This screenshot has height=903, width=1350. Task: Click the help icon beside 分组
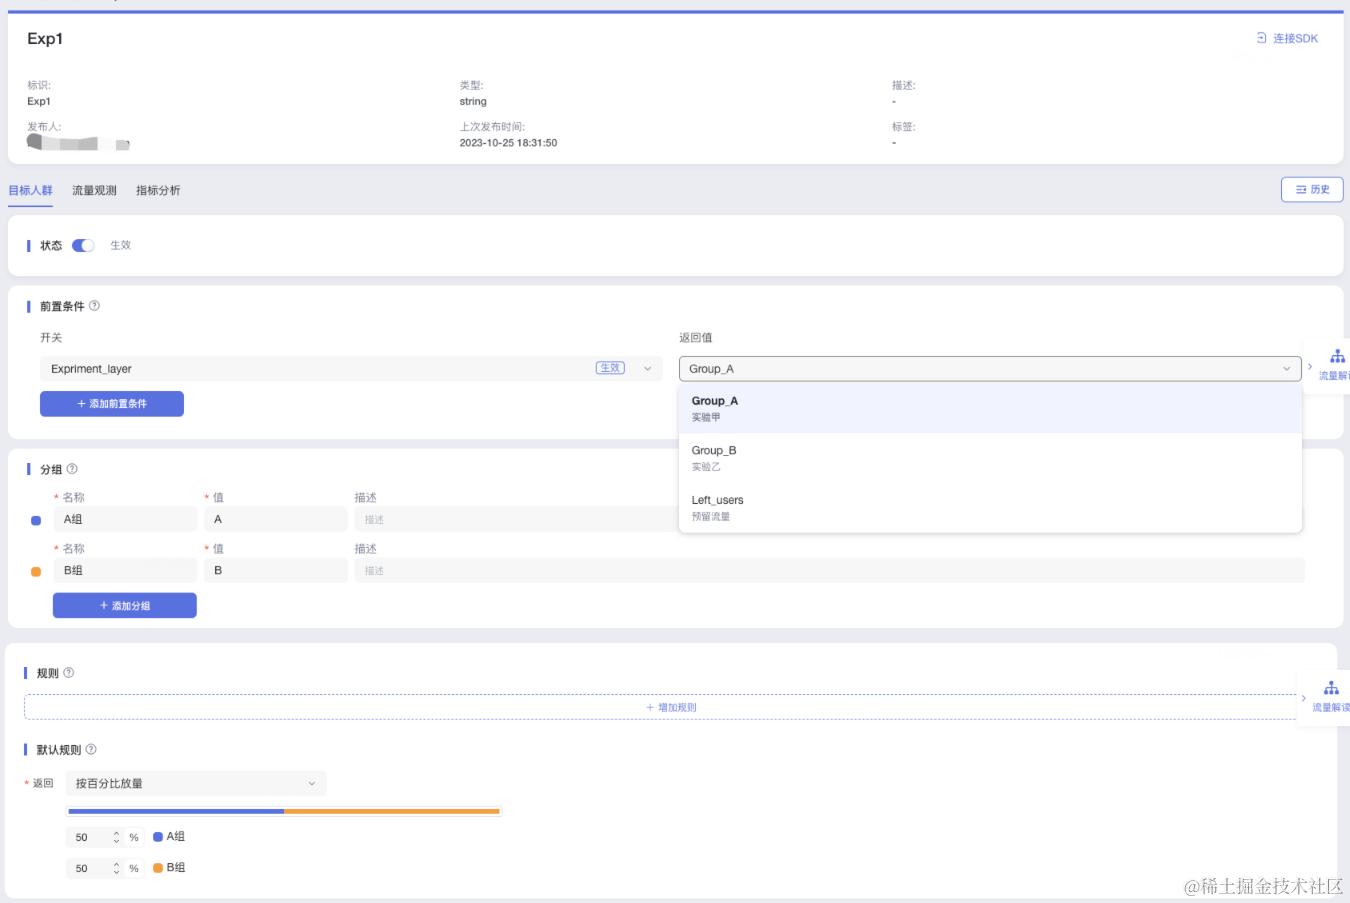pos(72,469)
